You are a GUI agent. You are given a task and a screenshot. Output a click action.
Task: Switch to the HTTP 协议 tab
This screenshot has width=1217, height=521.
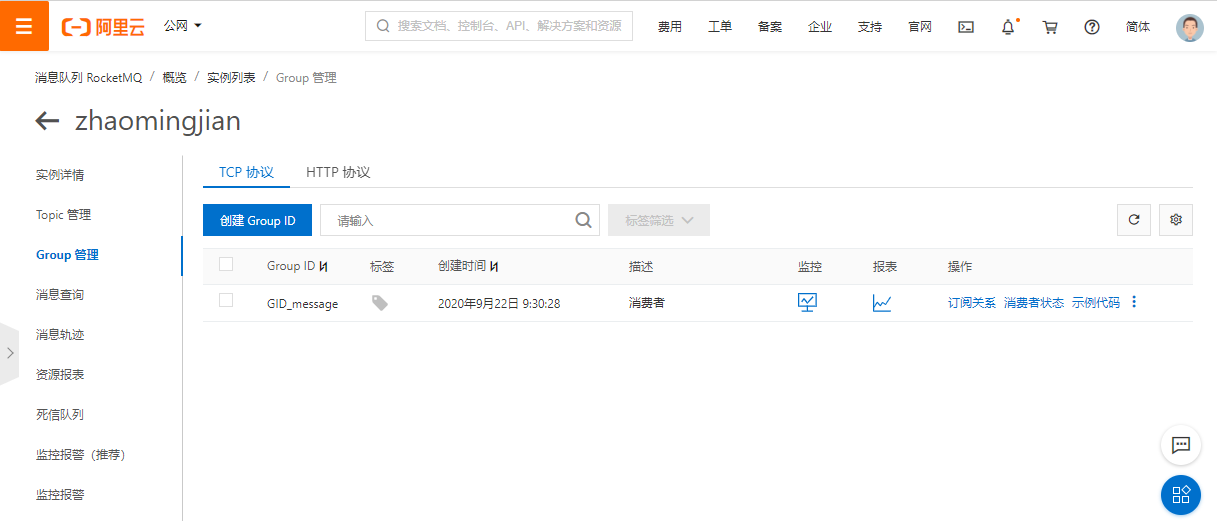pyautogui.click(x=338, y=172)
